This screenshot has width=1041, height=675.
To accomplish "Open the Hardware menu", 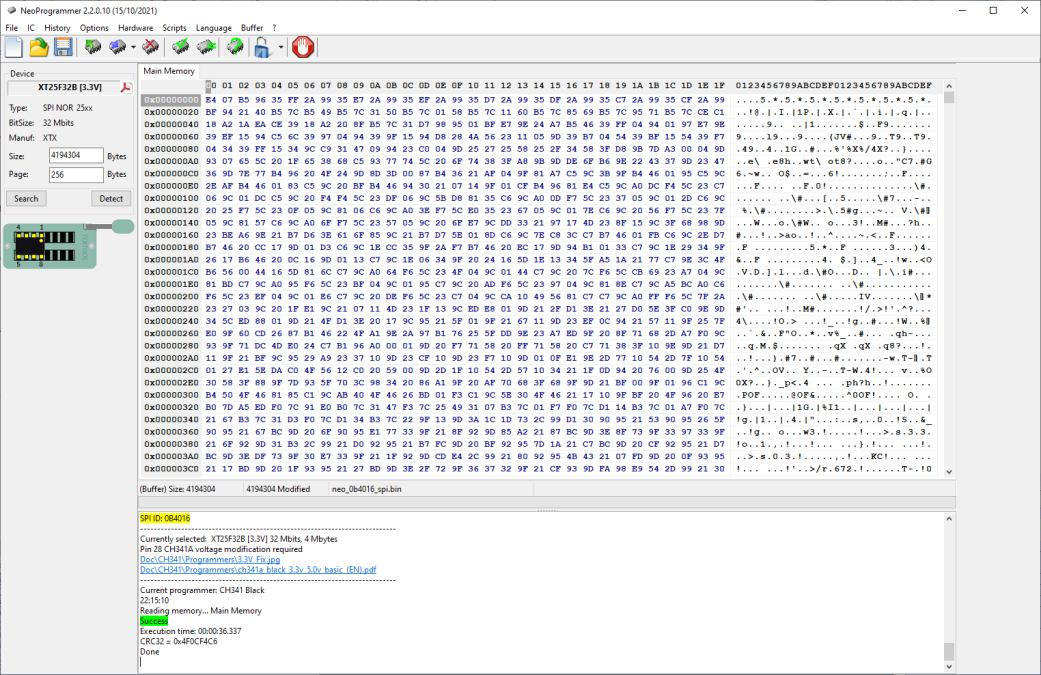I will pos(135,28).
